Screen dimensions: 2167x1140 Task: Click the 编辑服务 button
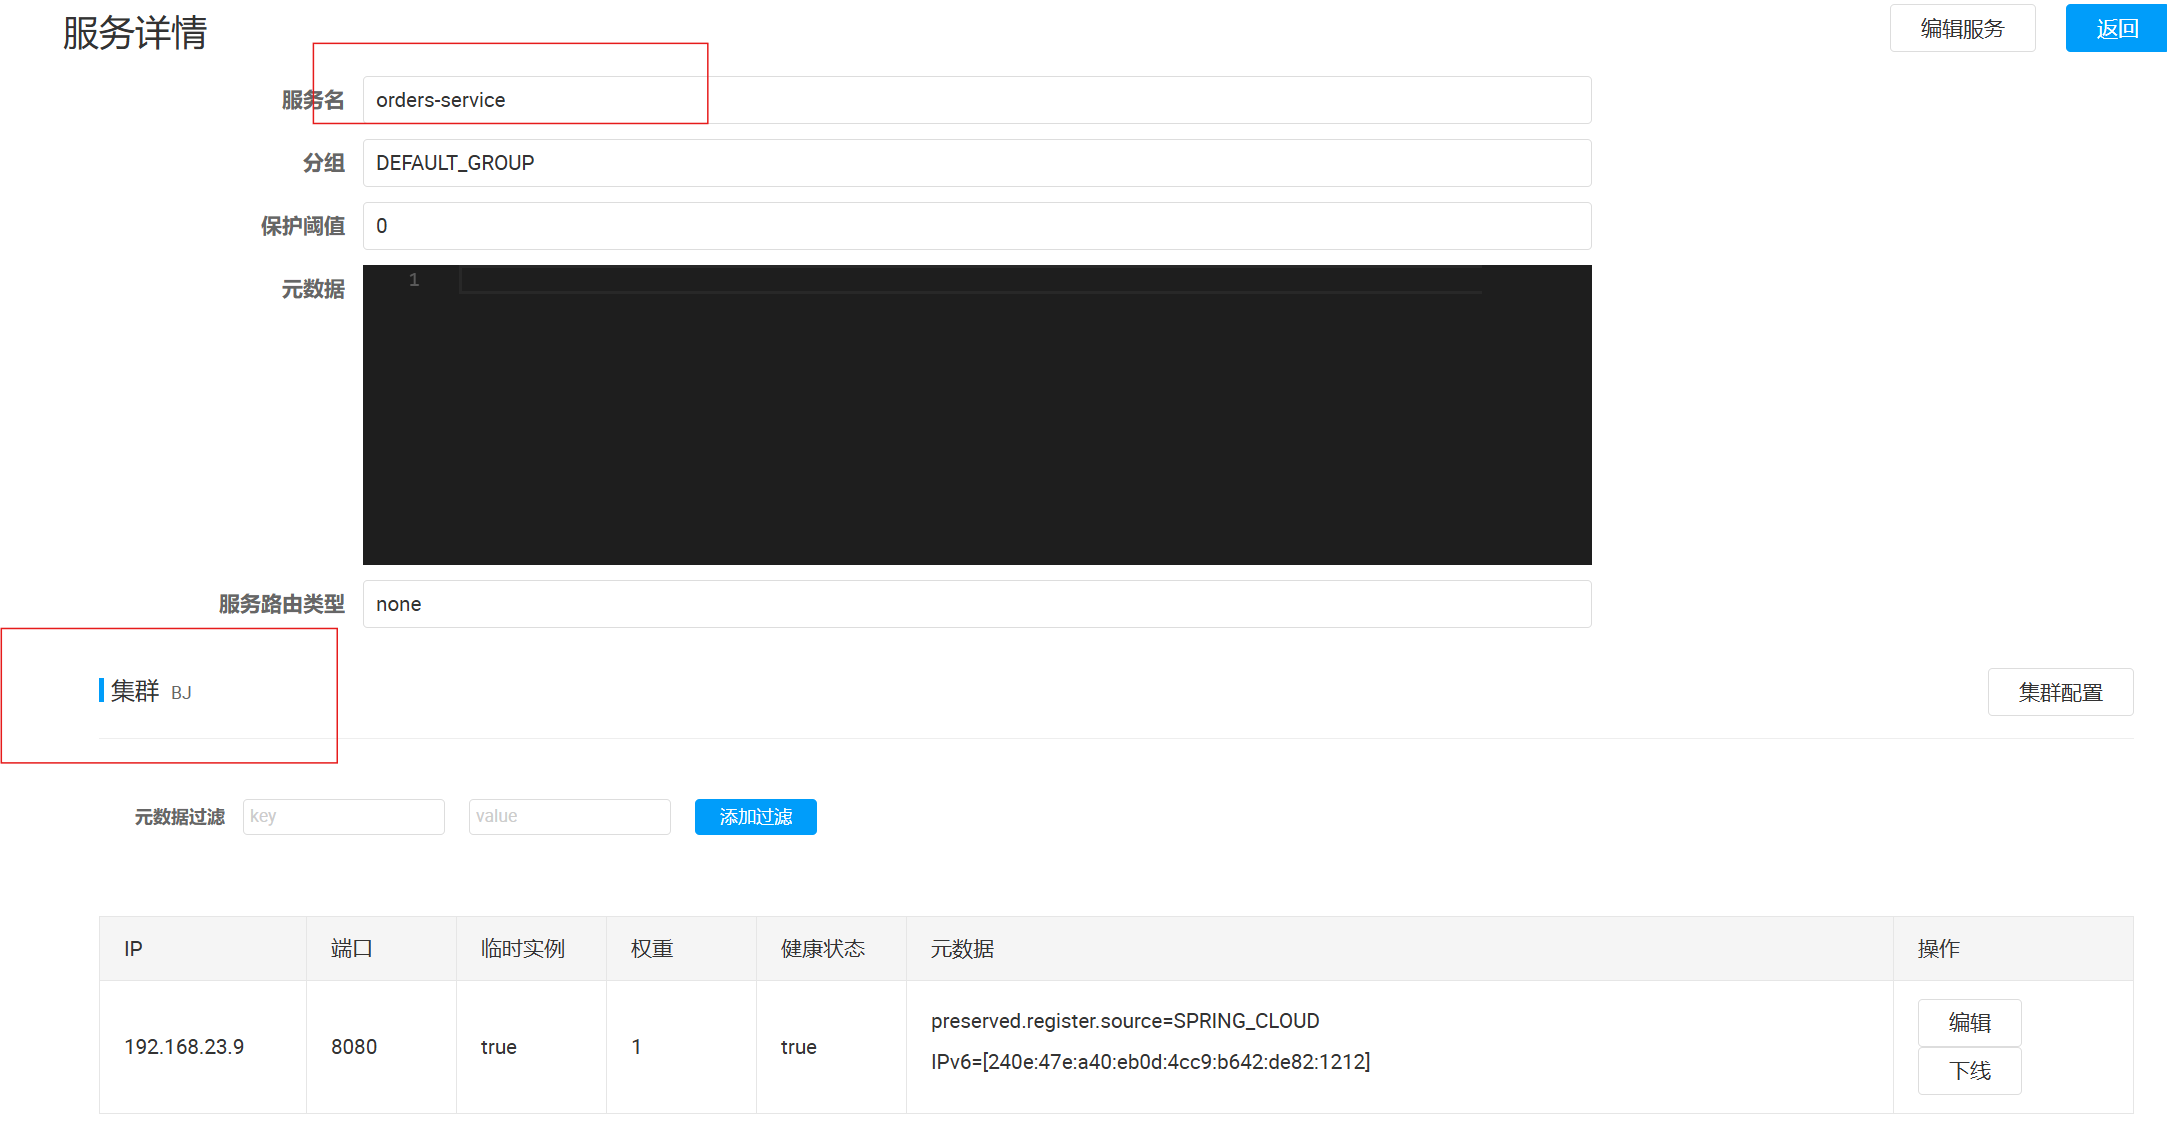click(1961, 29)
